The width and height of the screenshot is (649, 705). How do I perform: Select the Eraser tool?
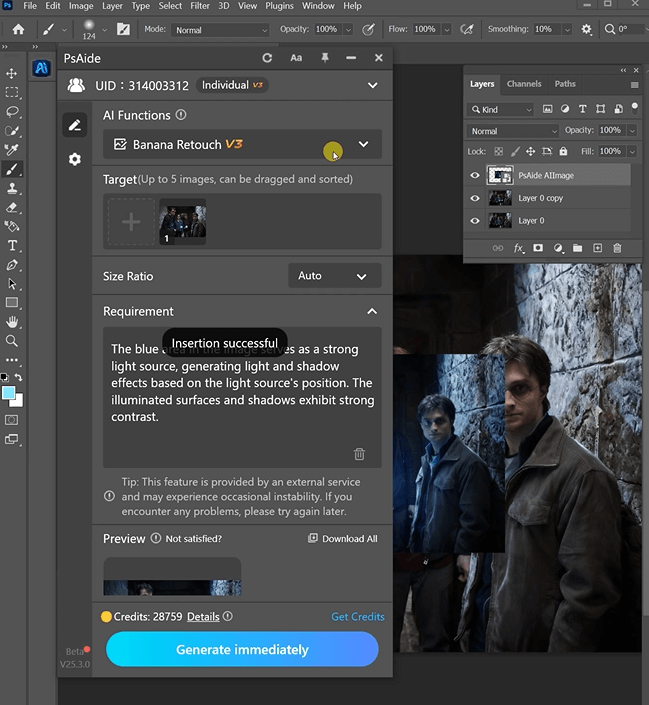point(12,207)
